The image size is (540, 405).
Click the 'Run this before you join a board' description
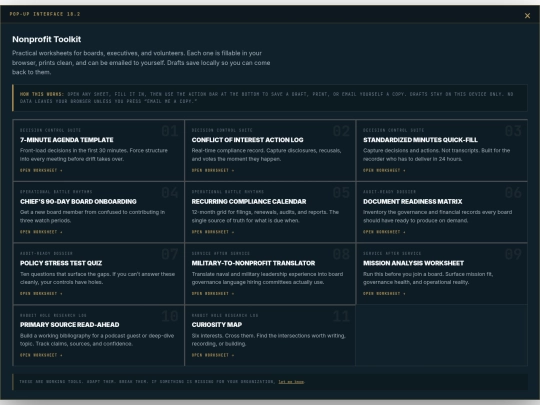click(428, 278)
